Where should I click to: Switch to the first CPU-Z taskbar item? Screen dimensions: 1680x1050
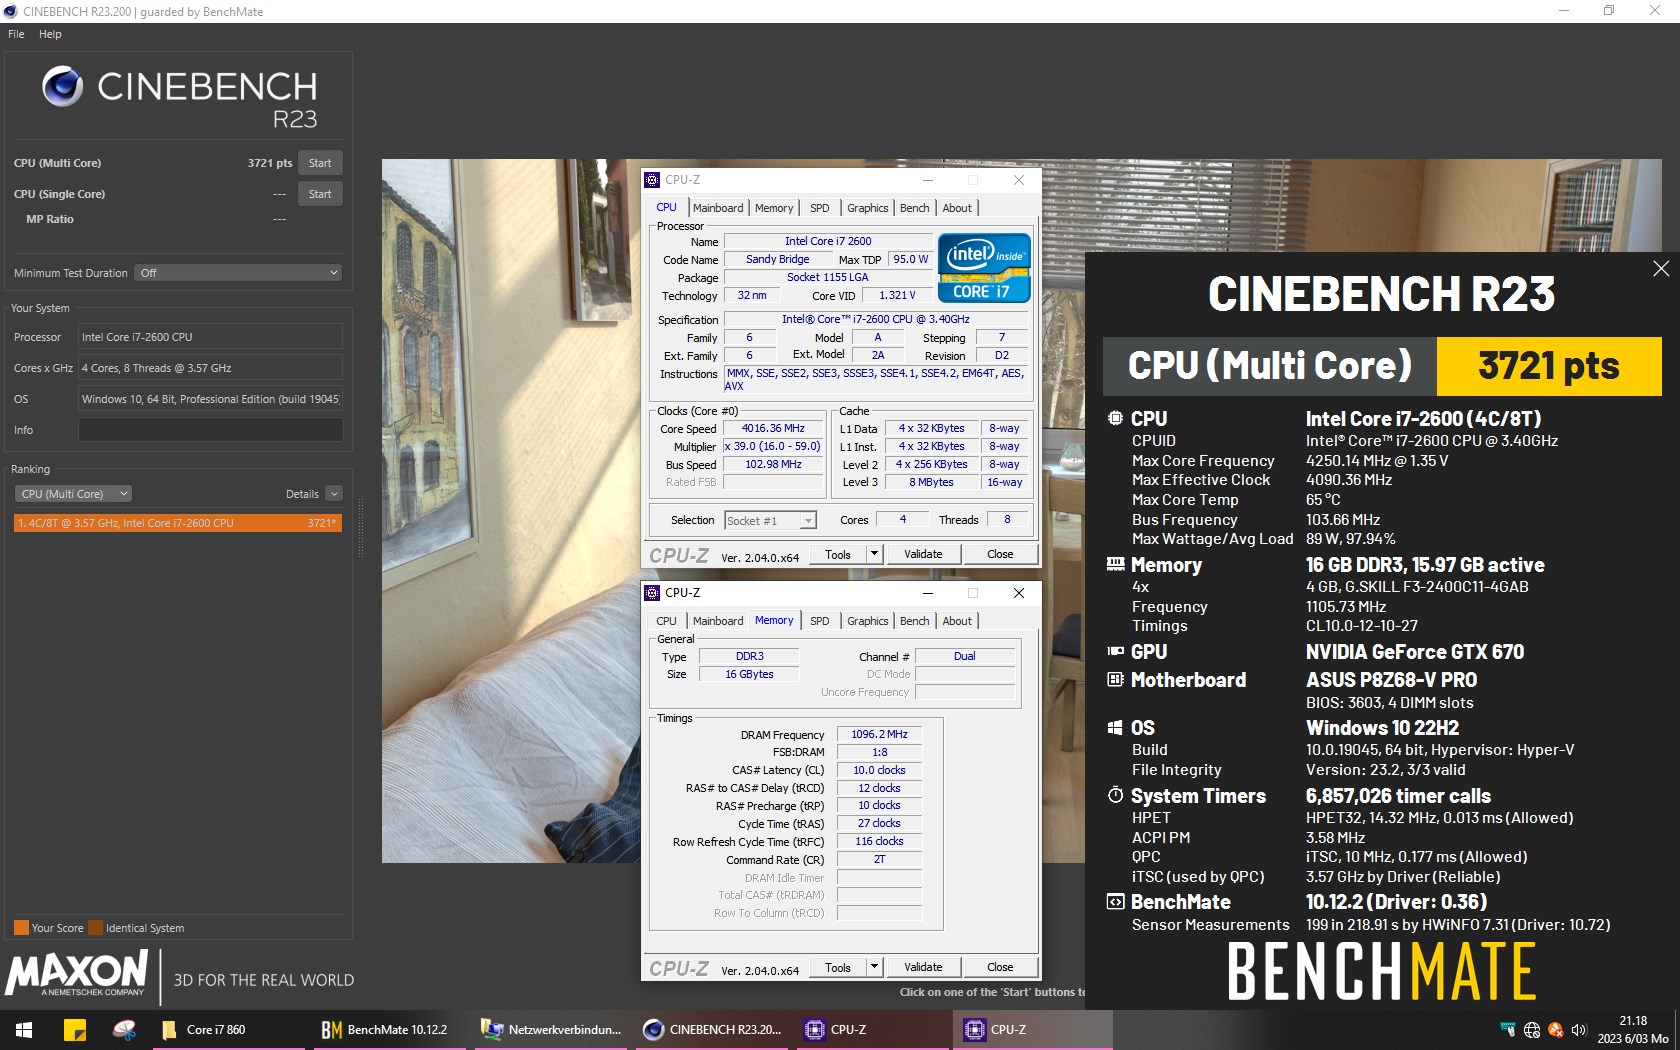pos(874,1030)
